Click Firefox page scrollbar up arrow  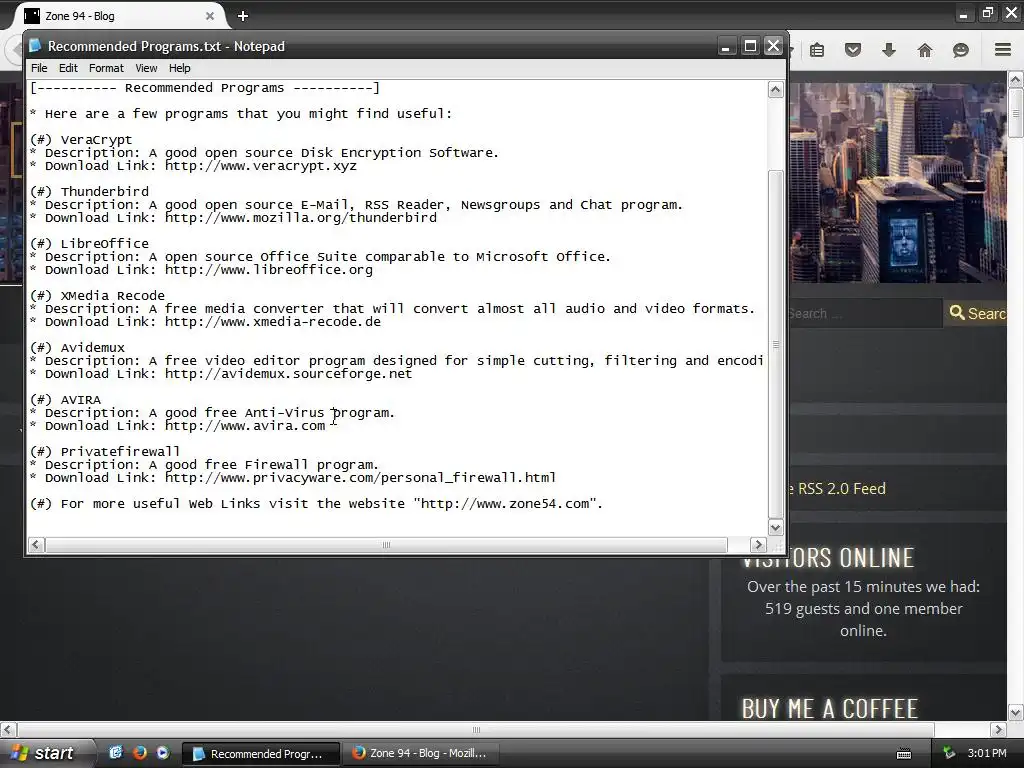click(x=1016, y=80)
